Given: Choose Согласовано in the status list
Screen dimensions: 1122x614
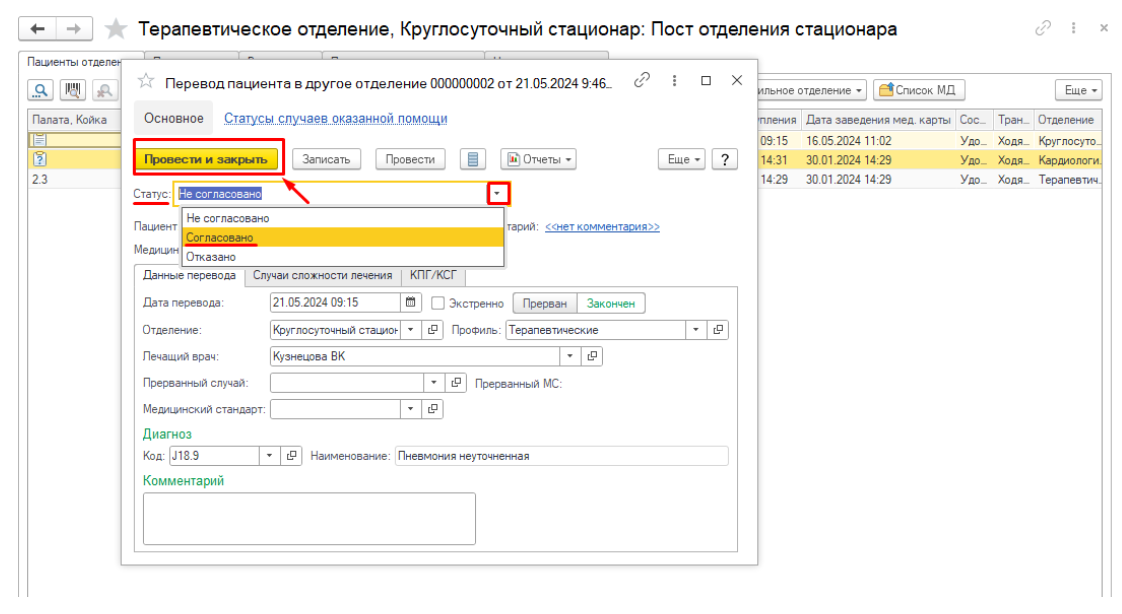Looking at the screenshot, I should tap(220, 238).
